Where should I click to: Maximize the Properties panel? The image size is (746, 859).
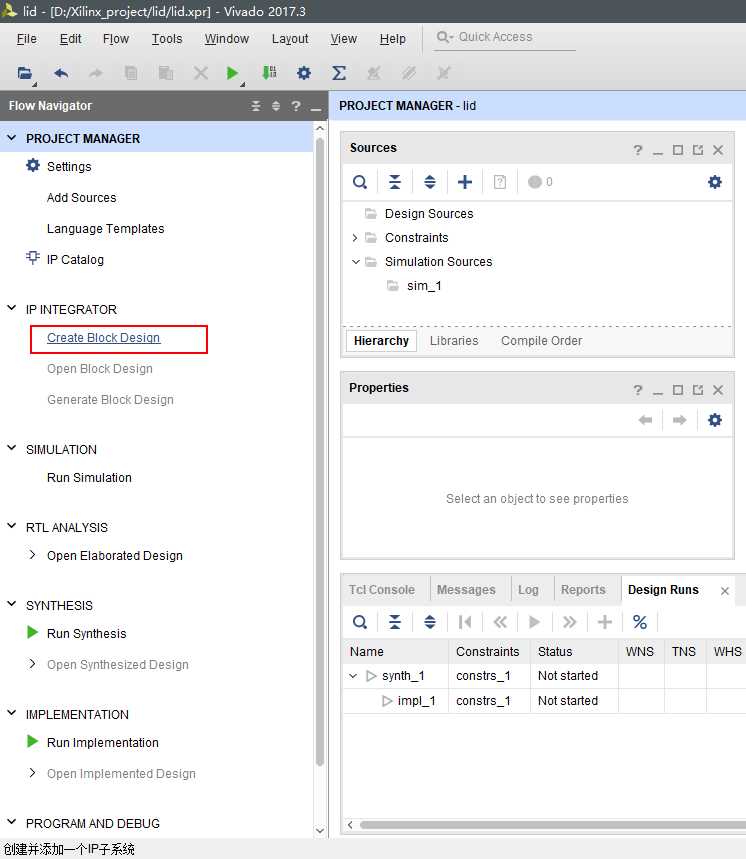(x=678, y=390)
